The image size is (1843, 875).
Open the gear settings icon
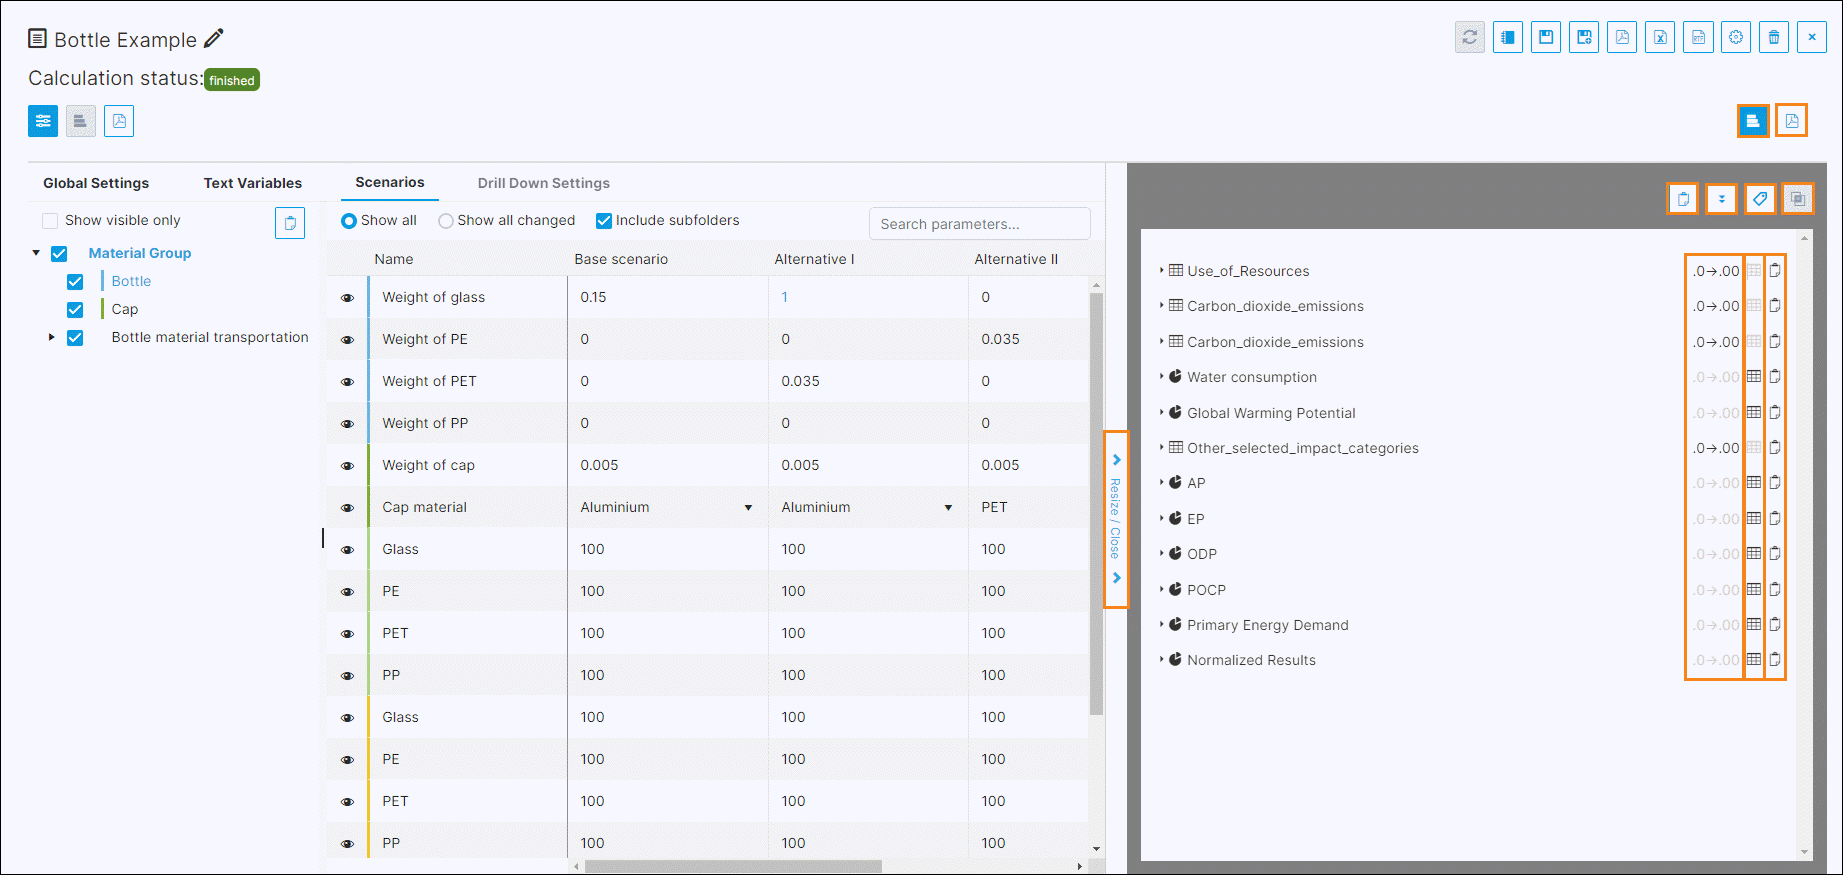(1736, 37)
